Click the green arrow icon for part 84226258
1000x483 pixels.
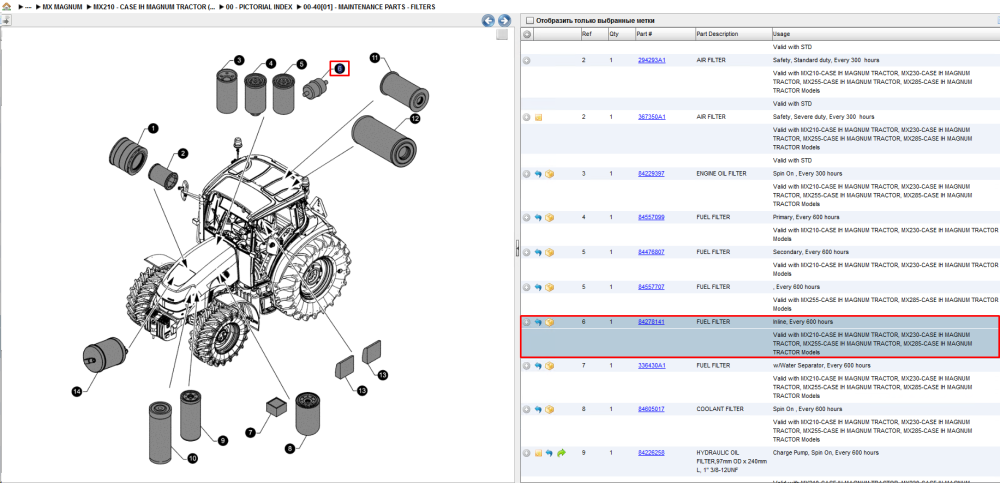tap(561, 453)
